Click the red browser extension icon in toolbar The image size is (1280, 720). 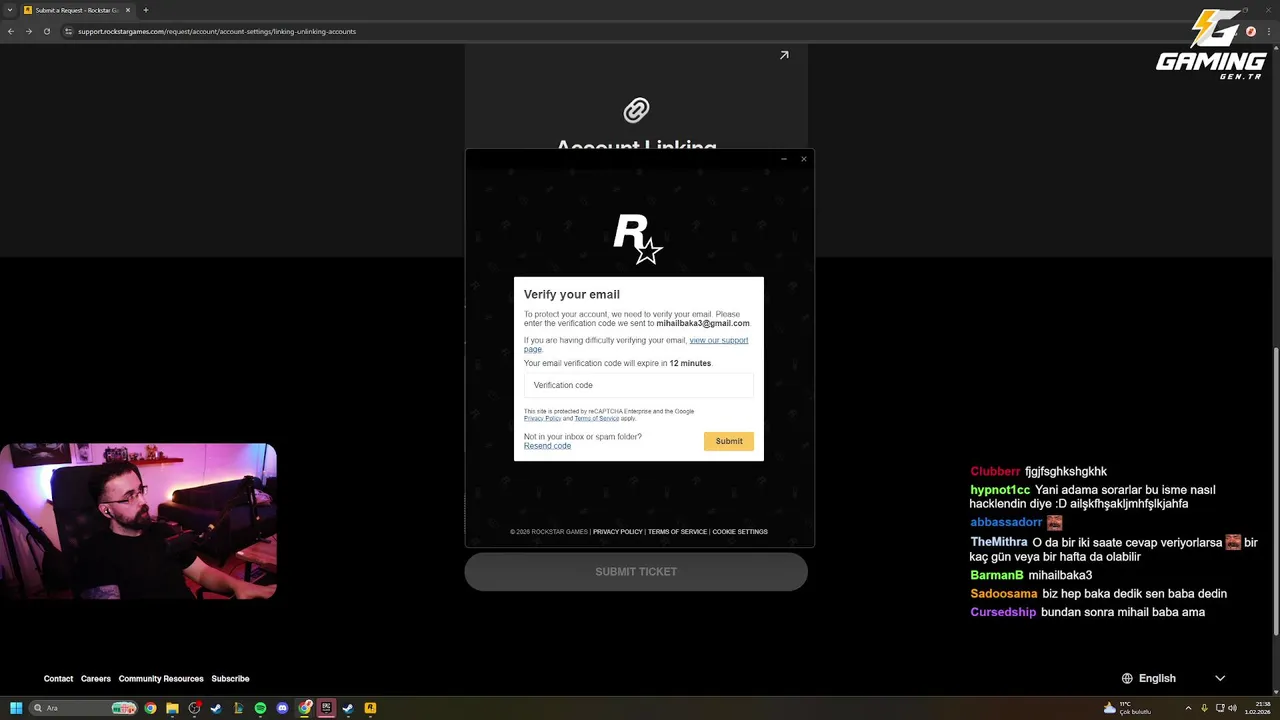(1250, 31)
